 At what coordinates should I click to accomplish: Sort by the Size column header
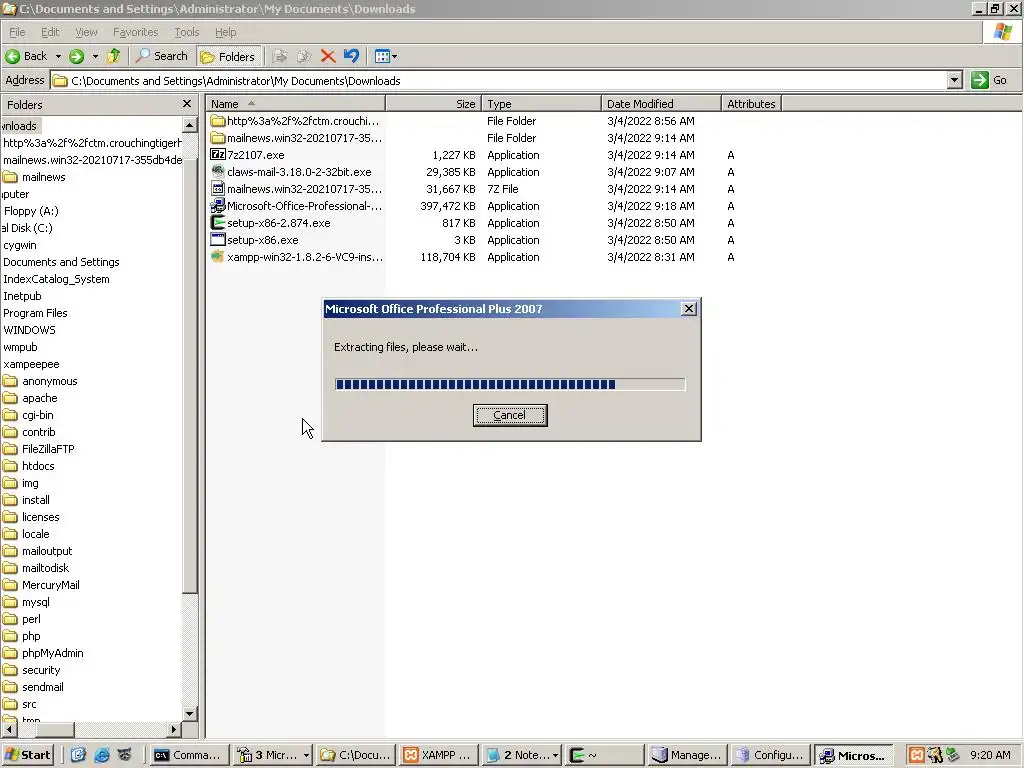tap(434, 104)
